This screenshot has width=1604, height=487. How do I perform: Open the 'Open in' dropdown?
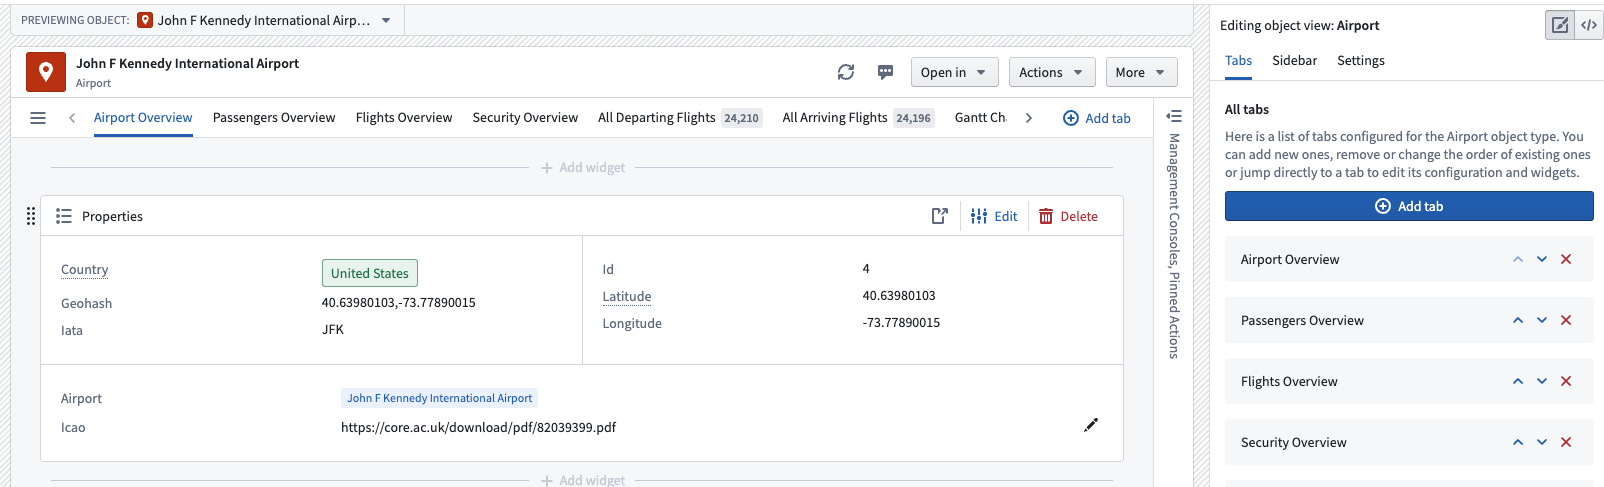pyautogui.click(x=954, y=72)
